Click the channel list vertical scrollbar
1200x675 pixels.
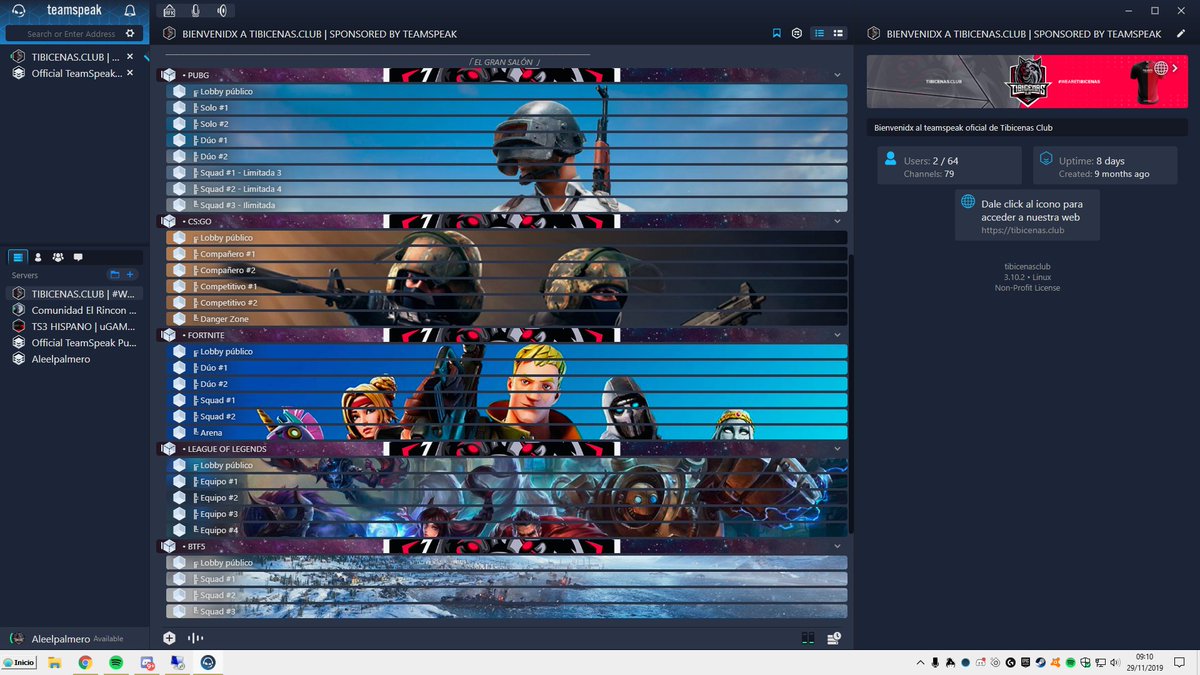pos(852,395)
